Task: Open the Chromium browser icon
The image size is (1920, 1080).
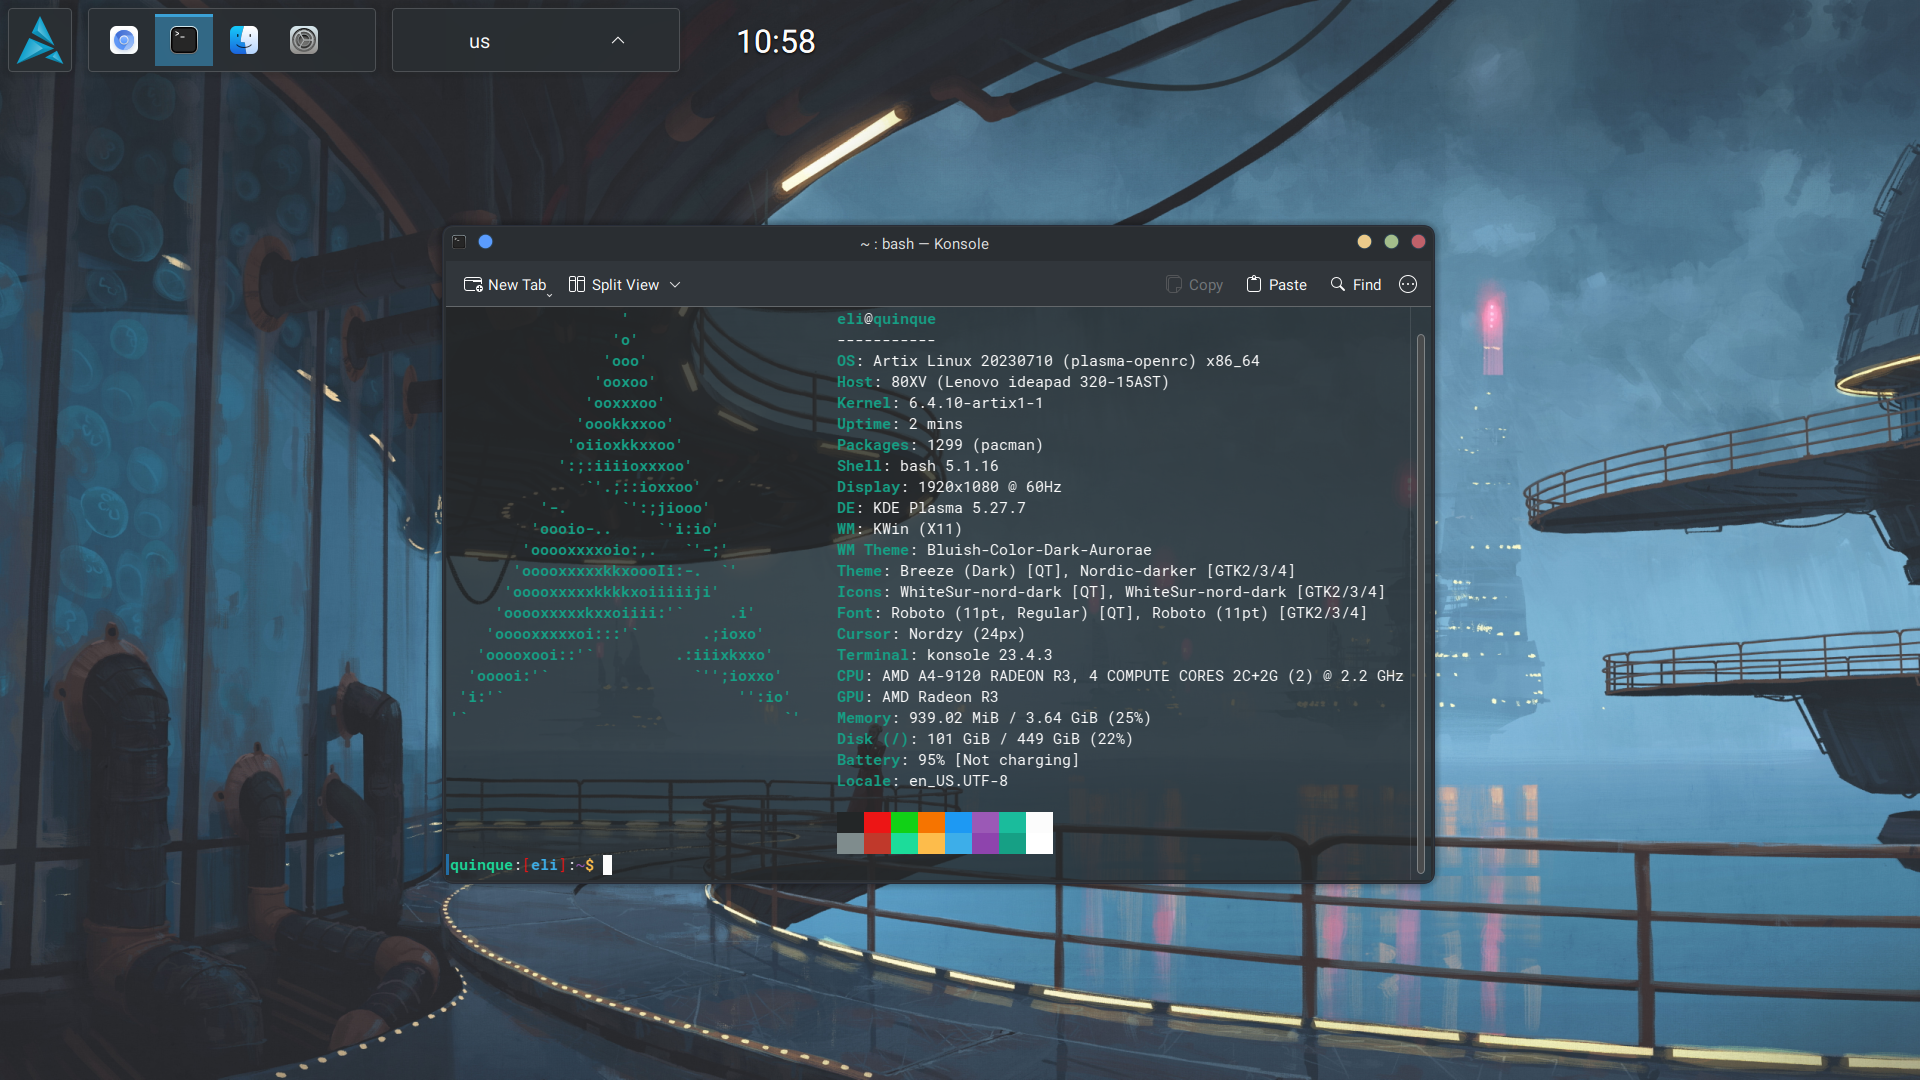Action: click(123, 41)
